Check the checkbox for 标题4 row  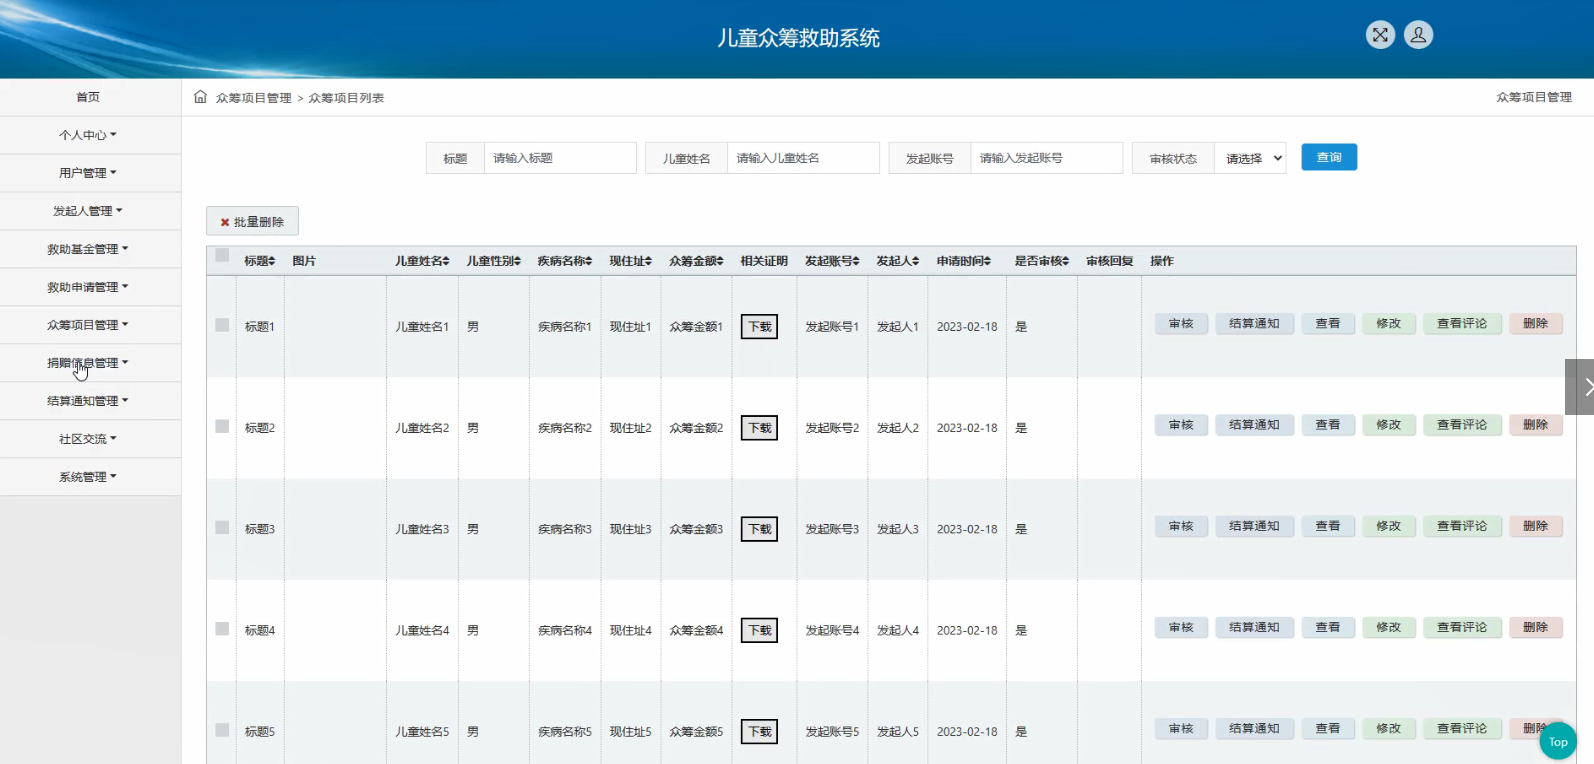[x=222, y=629]
